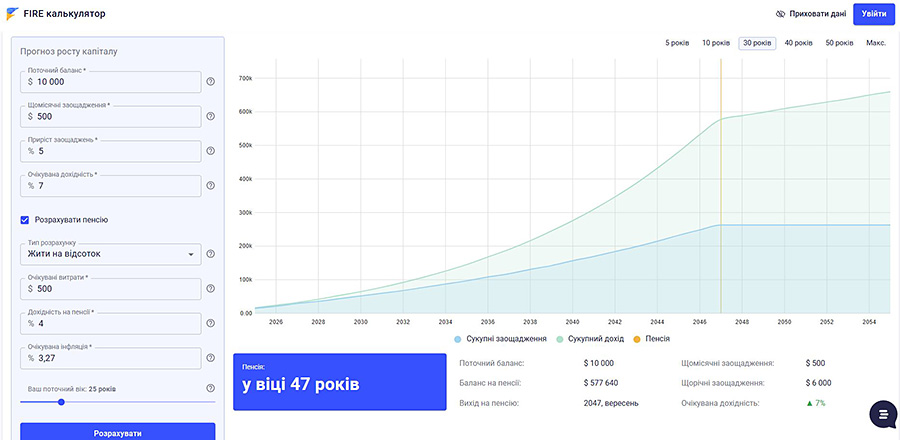Expand the Тип розрахунку dropdown
Screen dimensions: 900x440
111,254
